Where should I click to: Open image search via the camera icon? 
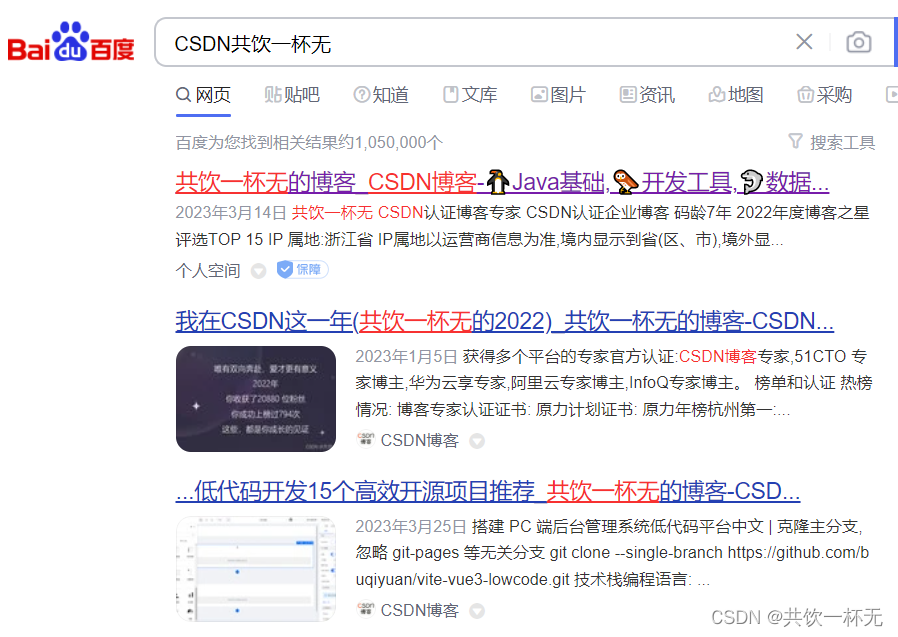tap(858, 42)
